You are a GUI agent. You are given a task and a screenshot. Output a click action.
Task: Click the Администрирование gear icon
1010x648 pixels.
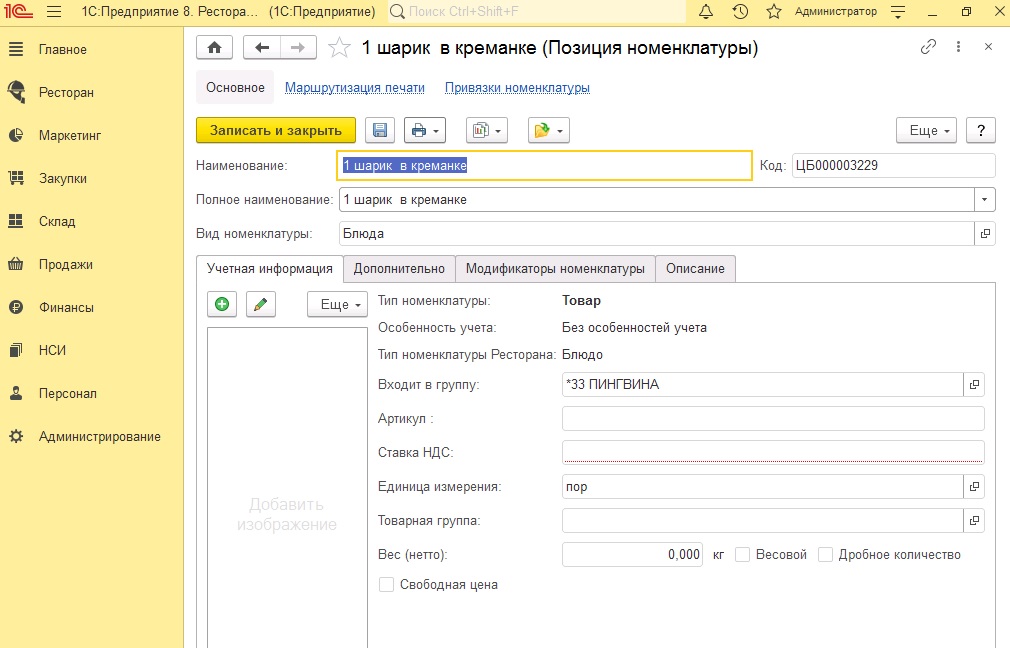tap(16, 437)
